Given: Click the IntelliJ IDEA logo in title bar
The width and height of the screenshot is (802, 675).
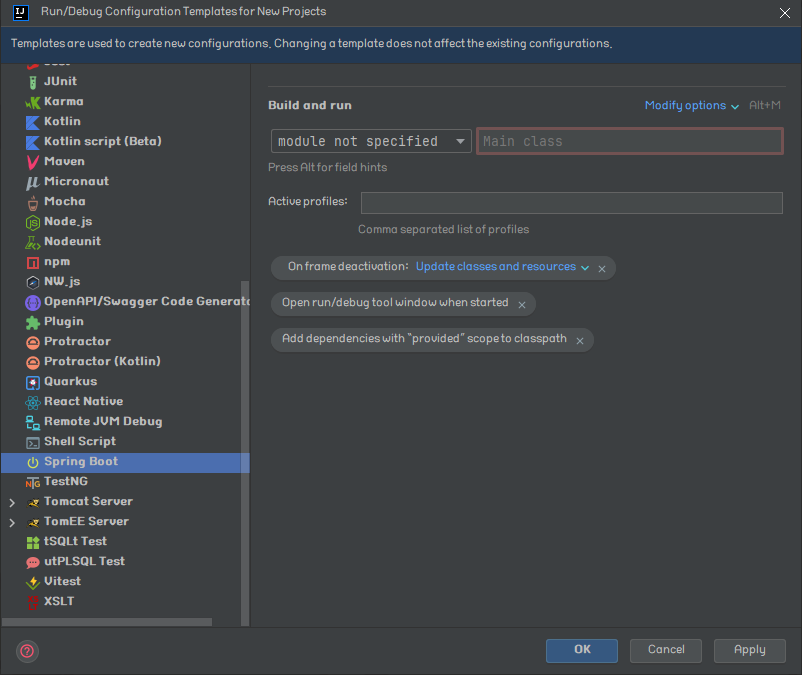Looking at the screenshot, I should pos(20,12).
